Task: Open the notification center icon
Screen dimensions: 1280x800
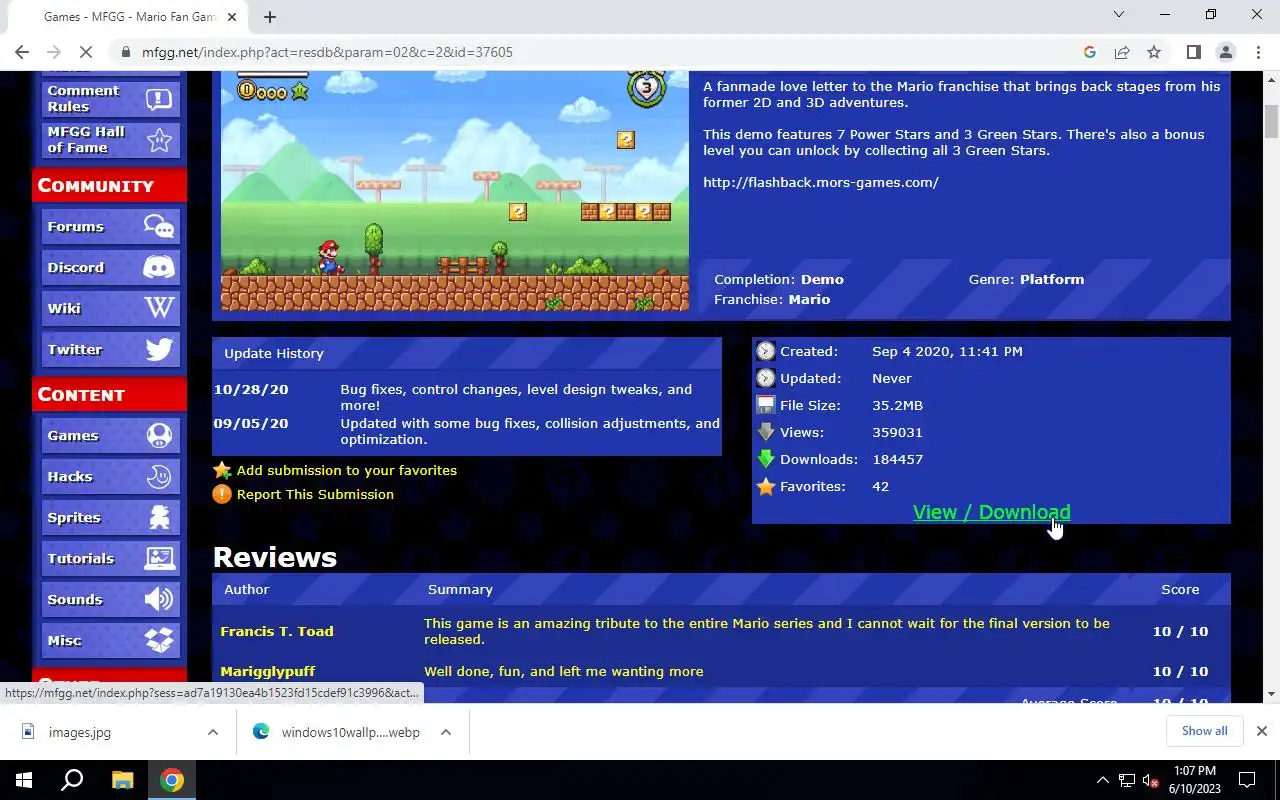Action: (1247, 780)
